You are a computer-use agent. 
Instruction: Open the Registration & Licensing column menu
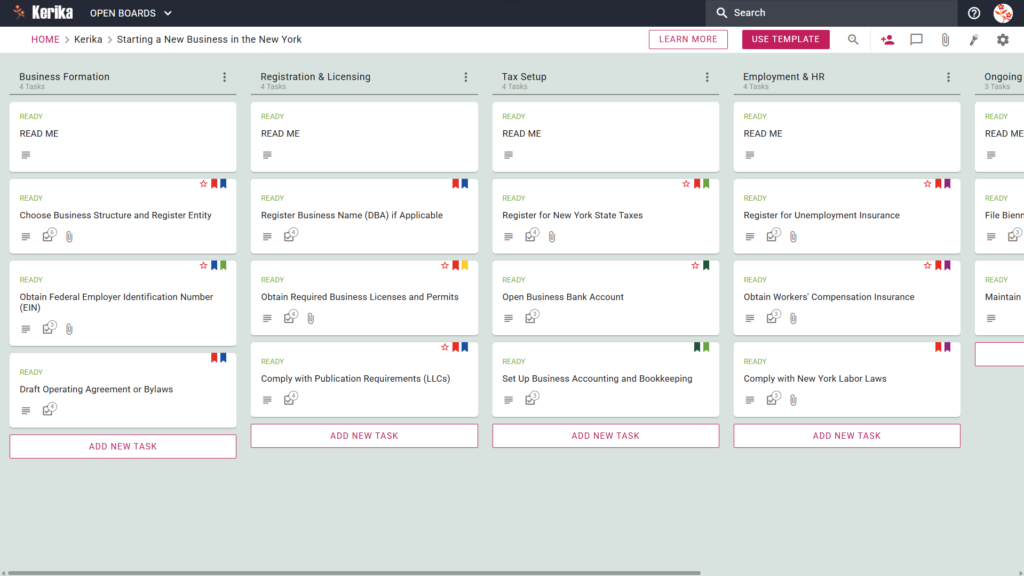[x=466, y=77]
